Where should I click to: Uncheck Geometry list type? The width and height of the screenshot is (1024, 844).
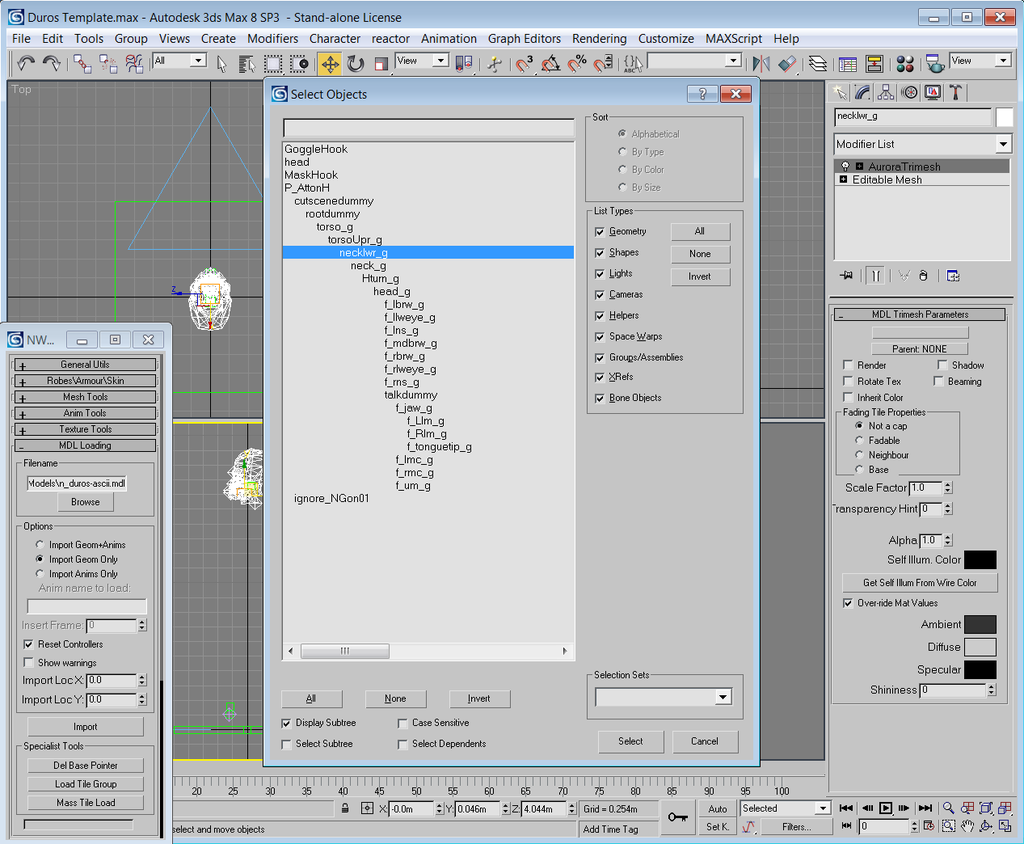[600, 232]
